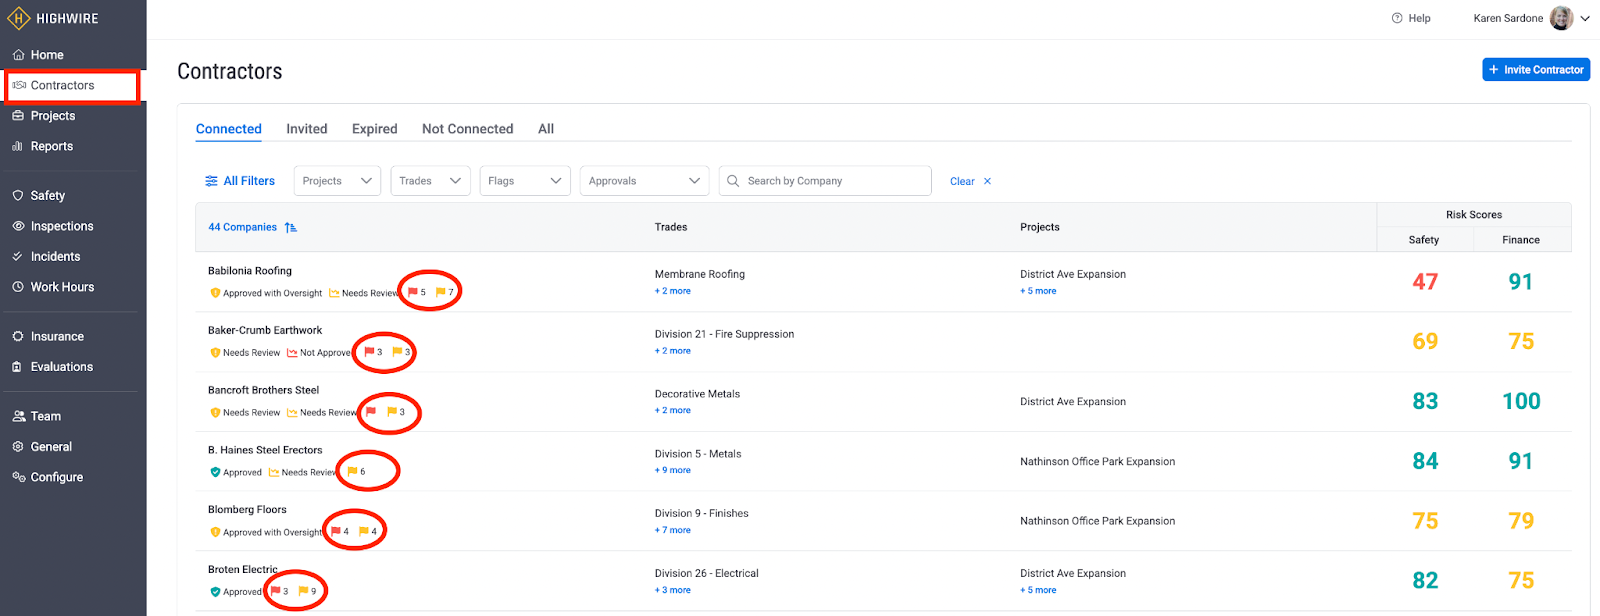Viewport: 1600px width, 616px height.
Task: Click the Evaluations clipboard icon
Action: [x=18, y=367]
